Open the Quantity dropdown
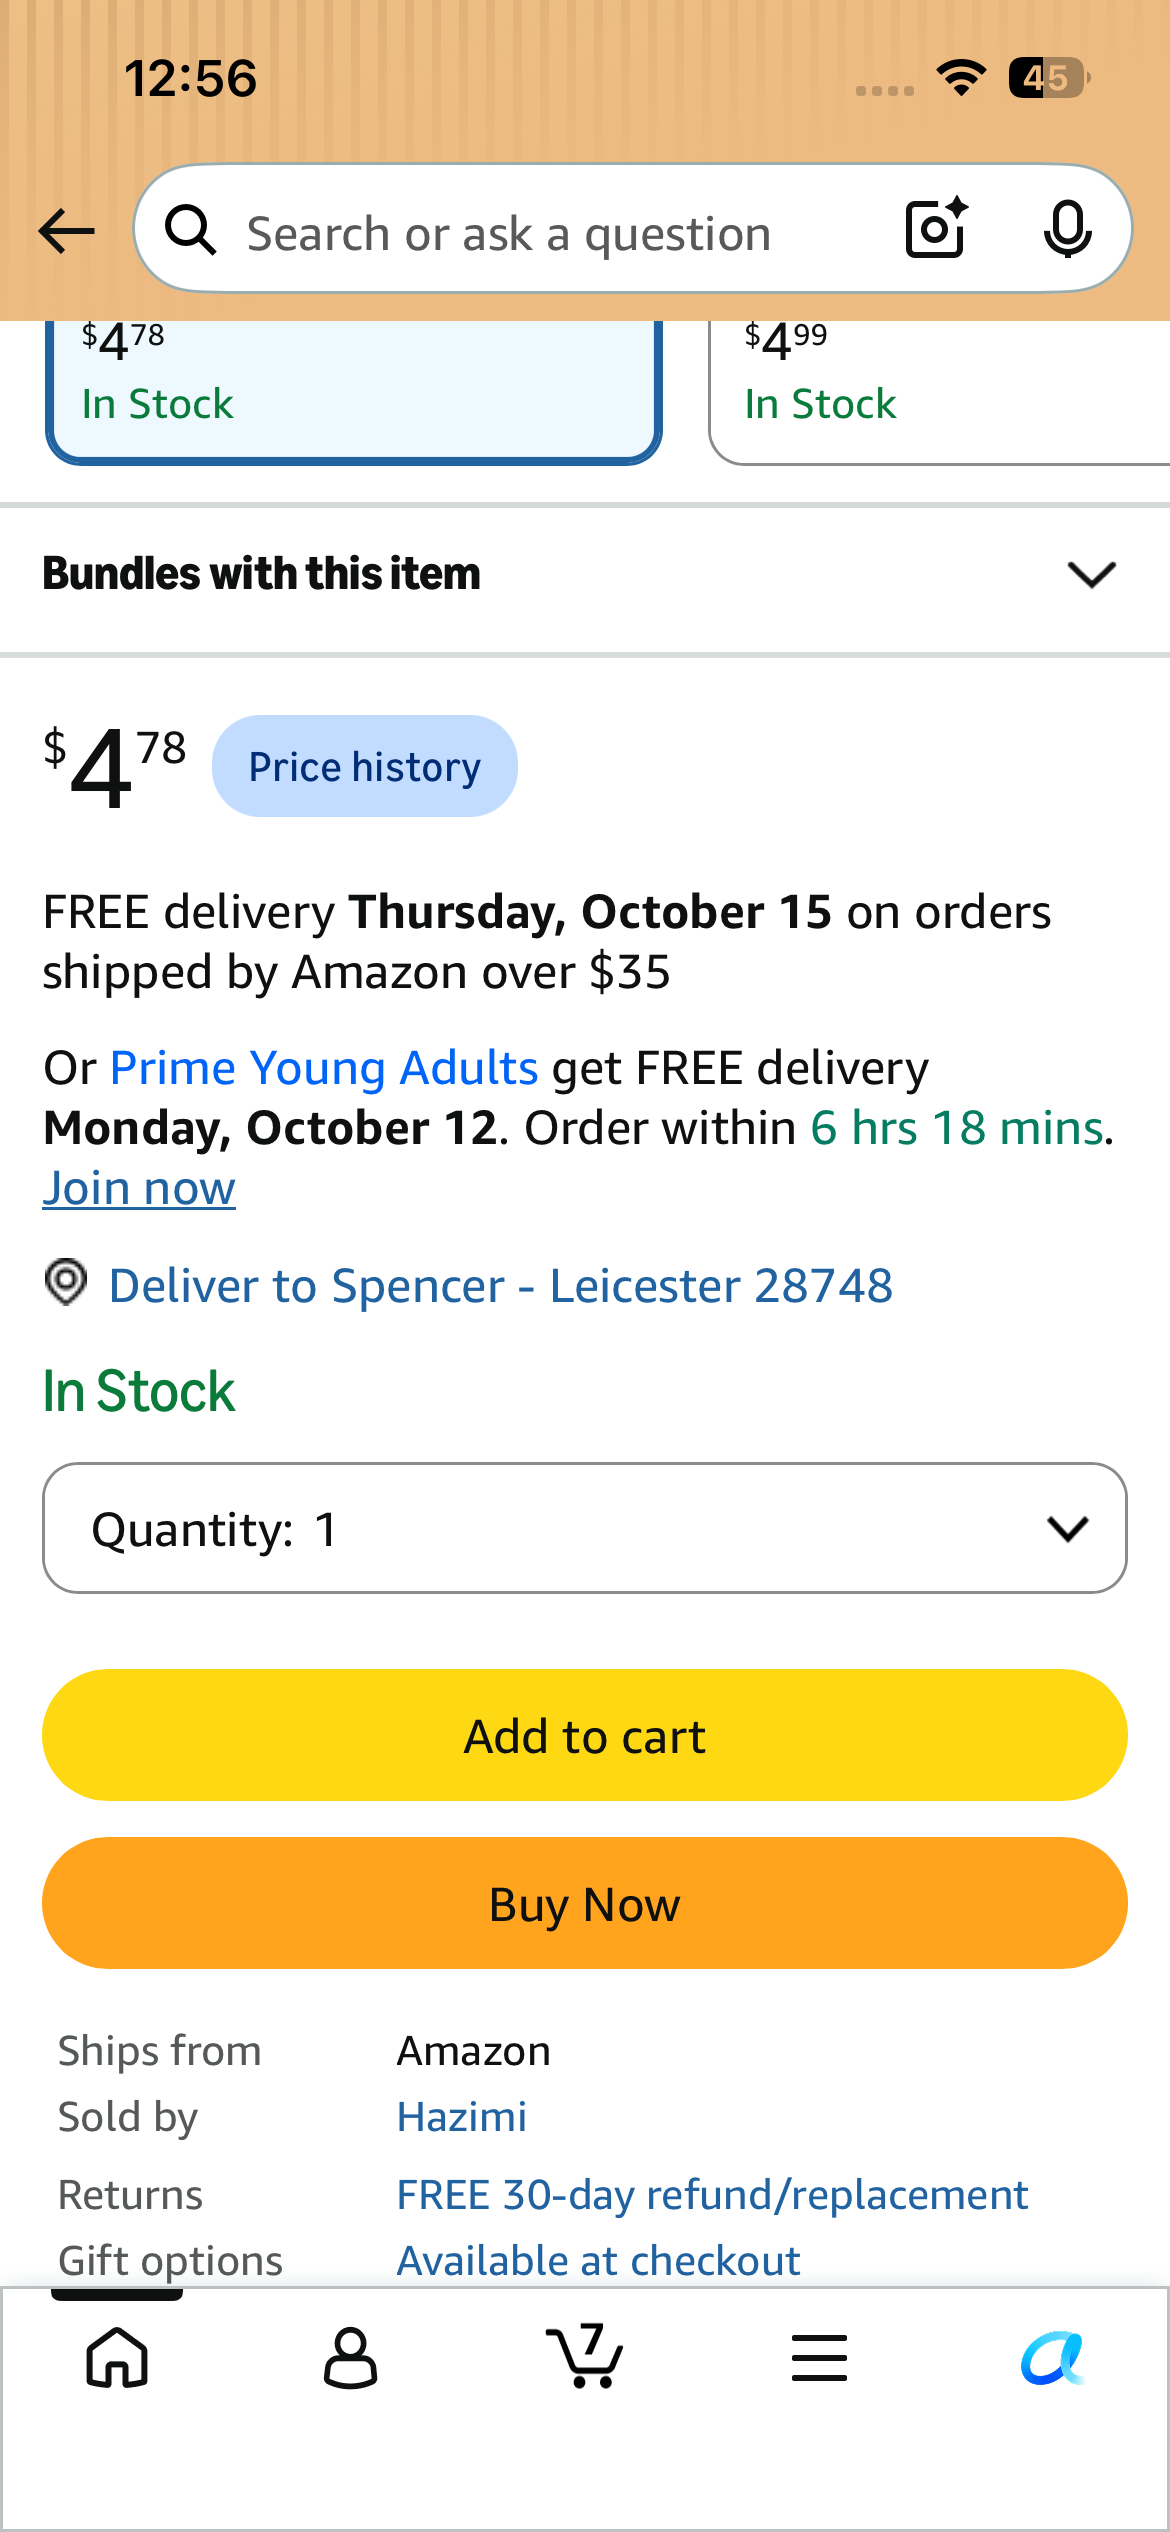This screenshot has height=2532, width=1170. [585, 1528]
